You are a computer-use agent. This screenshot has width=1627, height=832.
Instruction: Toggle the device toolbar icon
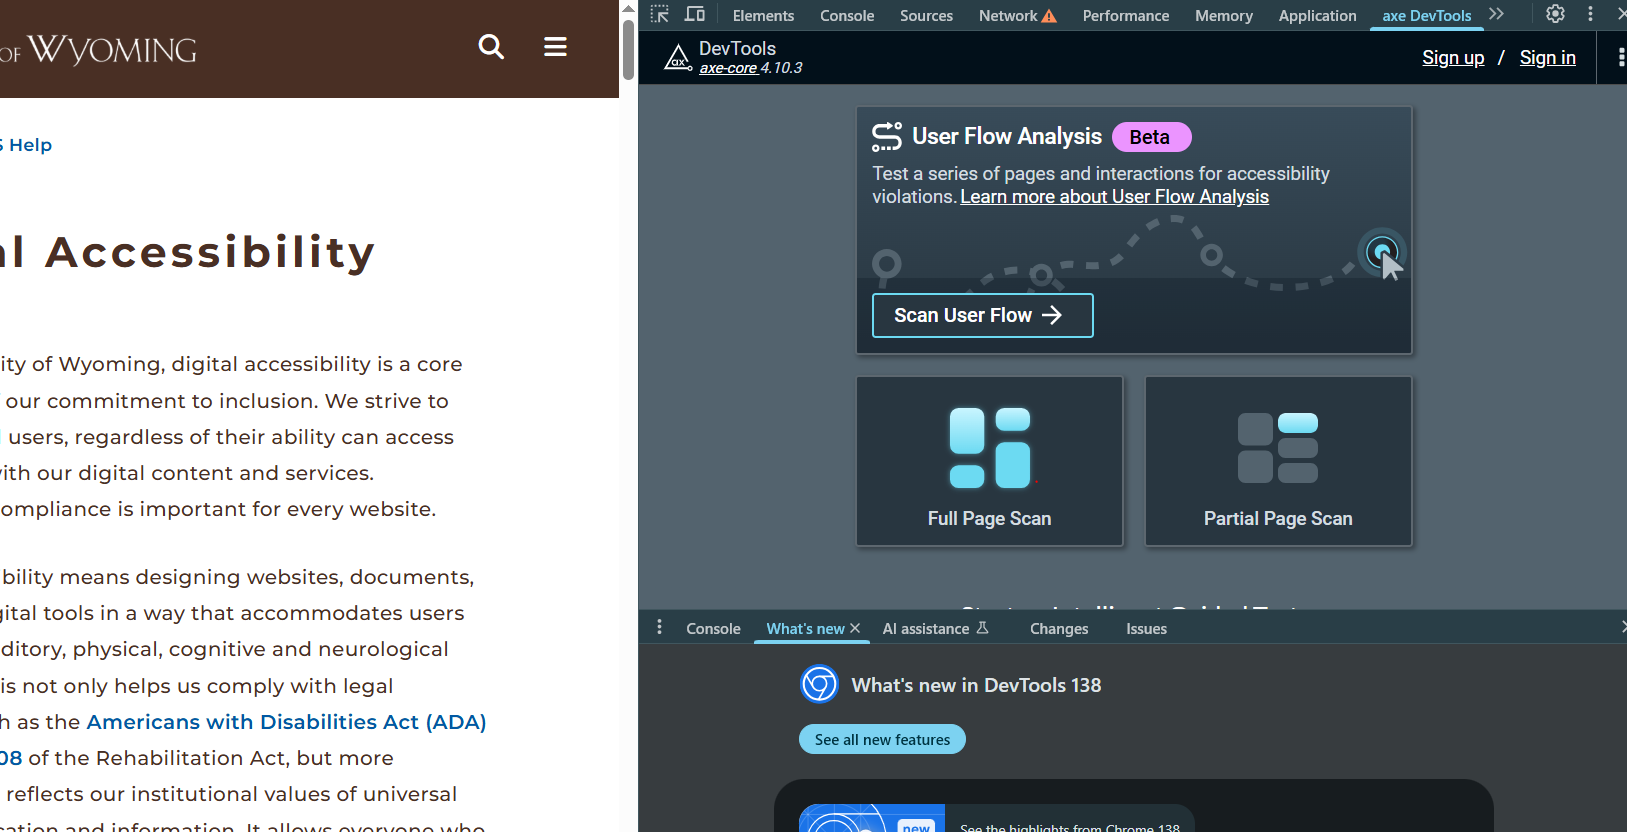tap(695, 14)
